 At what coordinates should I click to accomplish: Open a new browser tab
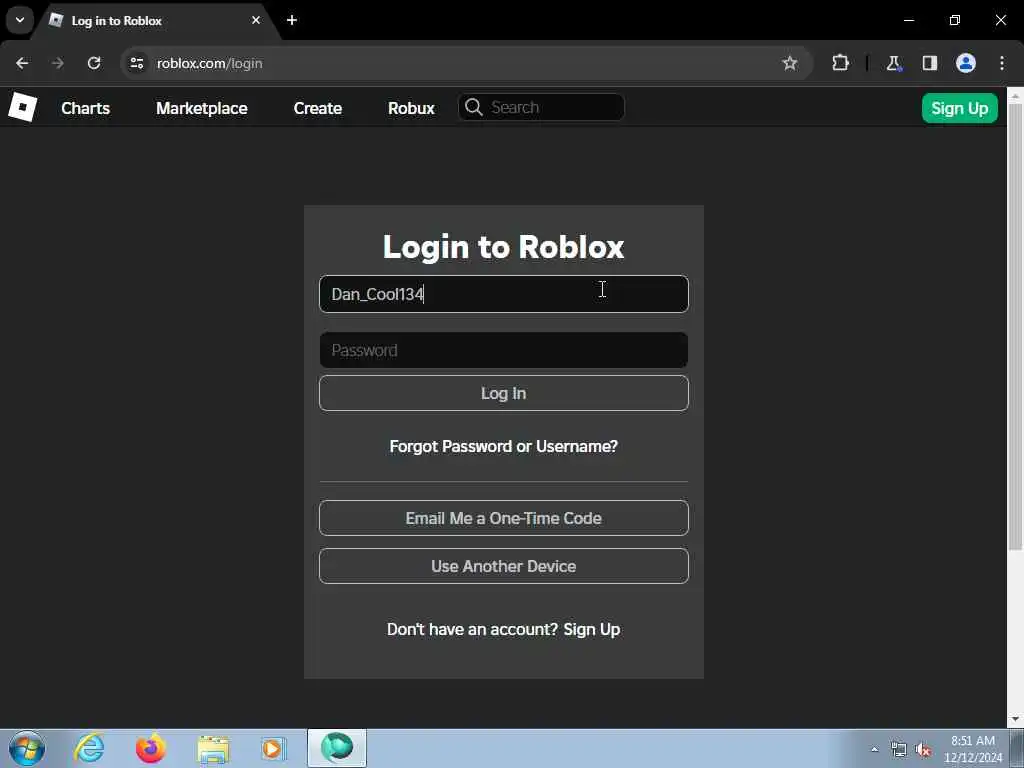292,20
